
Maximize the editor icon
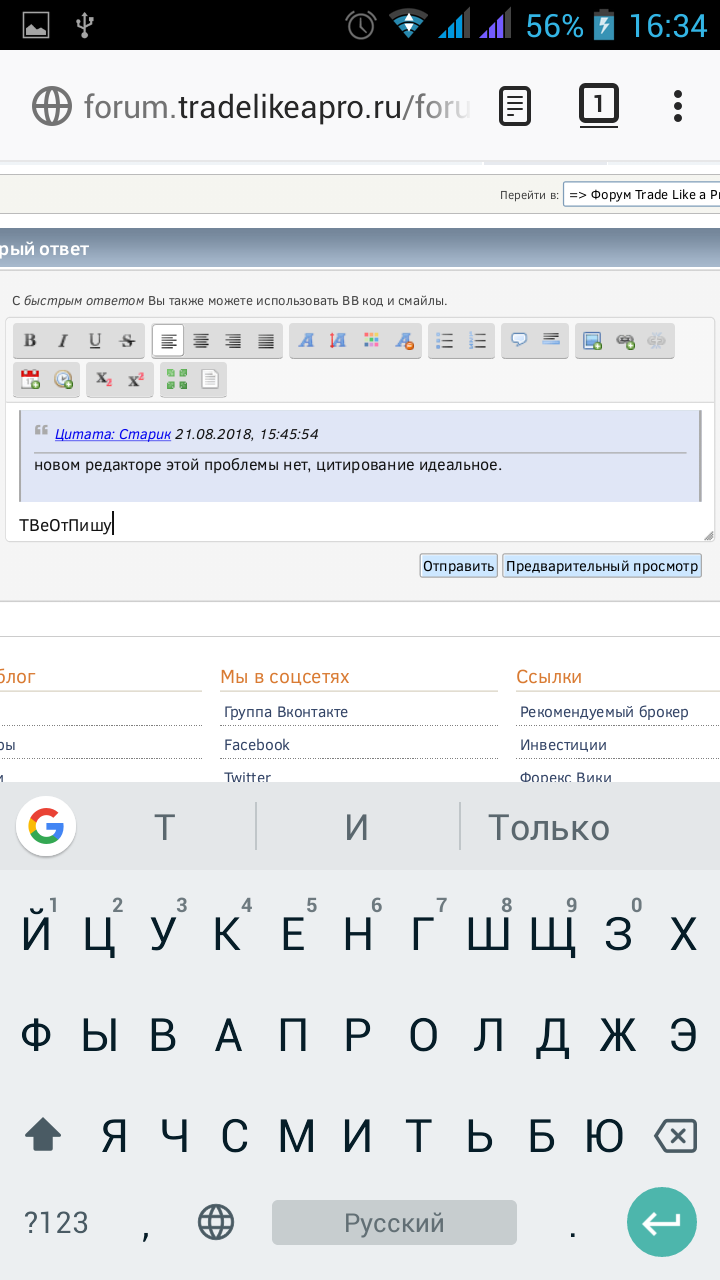(177, 379)
